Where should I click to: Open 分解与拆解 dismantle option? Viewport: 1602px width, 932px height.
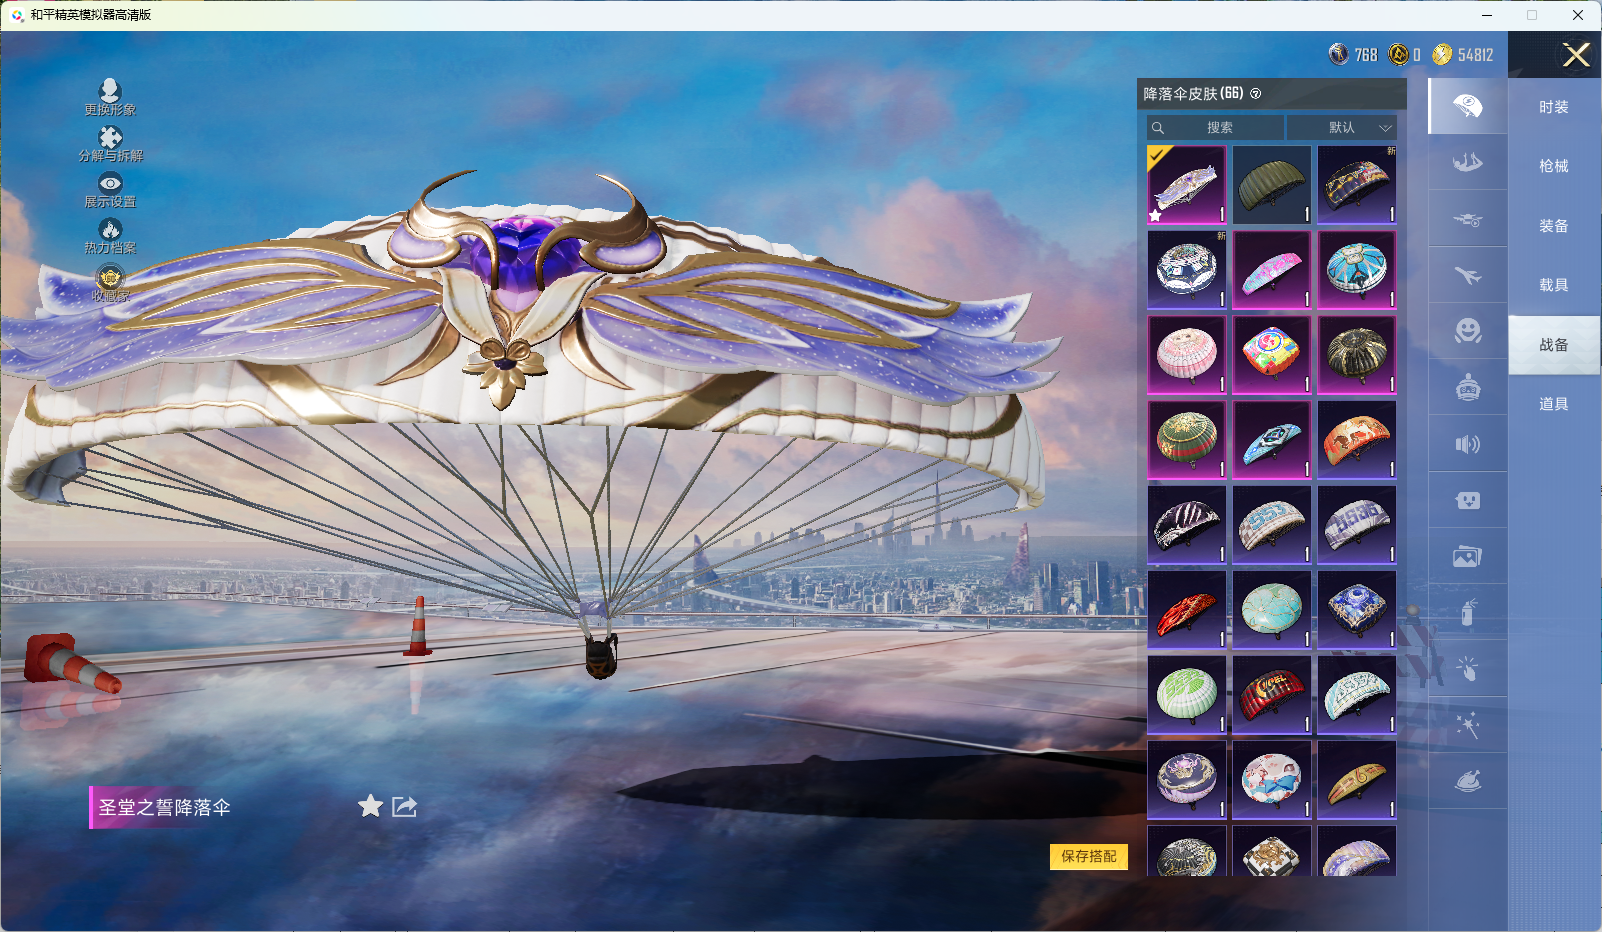[110, 143]
